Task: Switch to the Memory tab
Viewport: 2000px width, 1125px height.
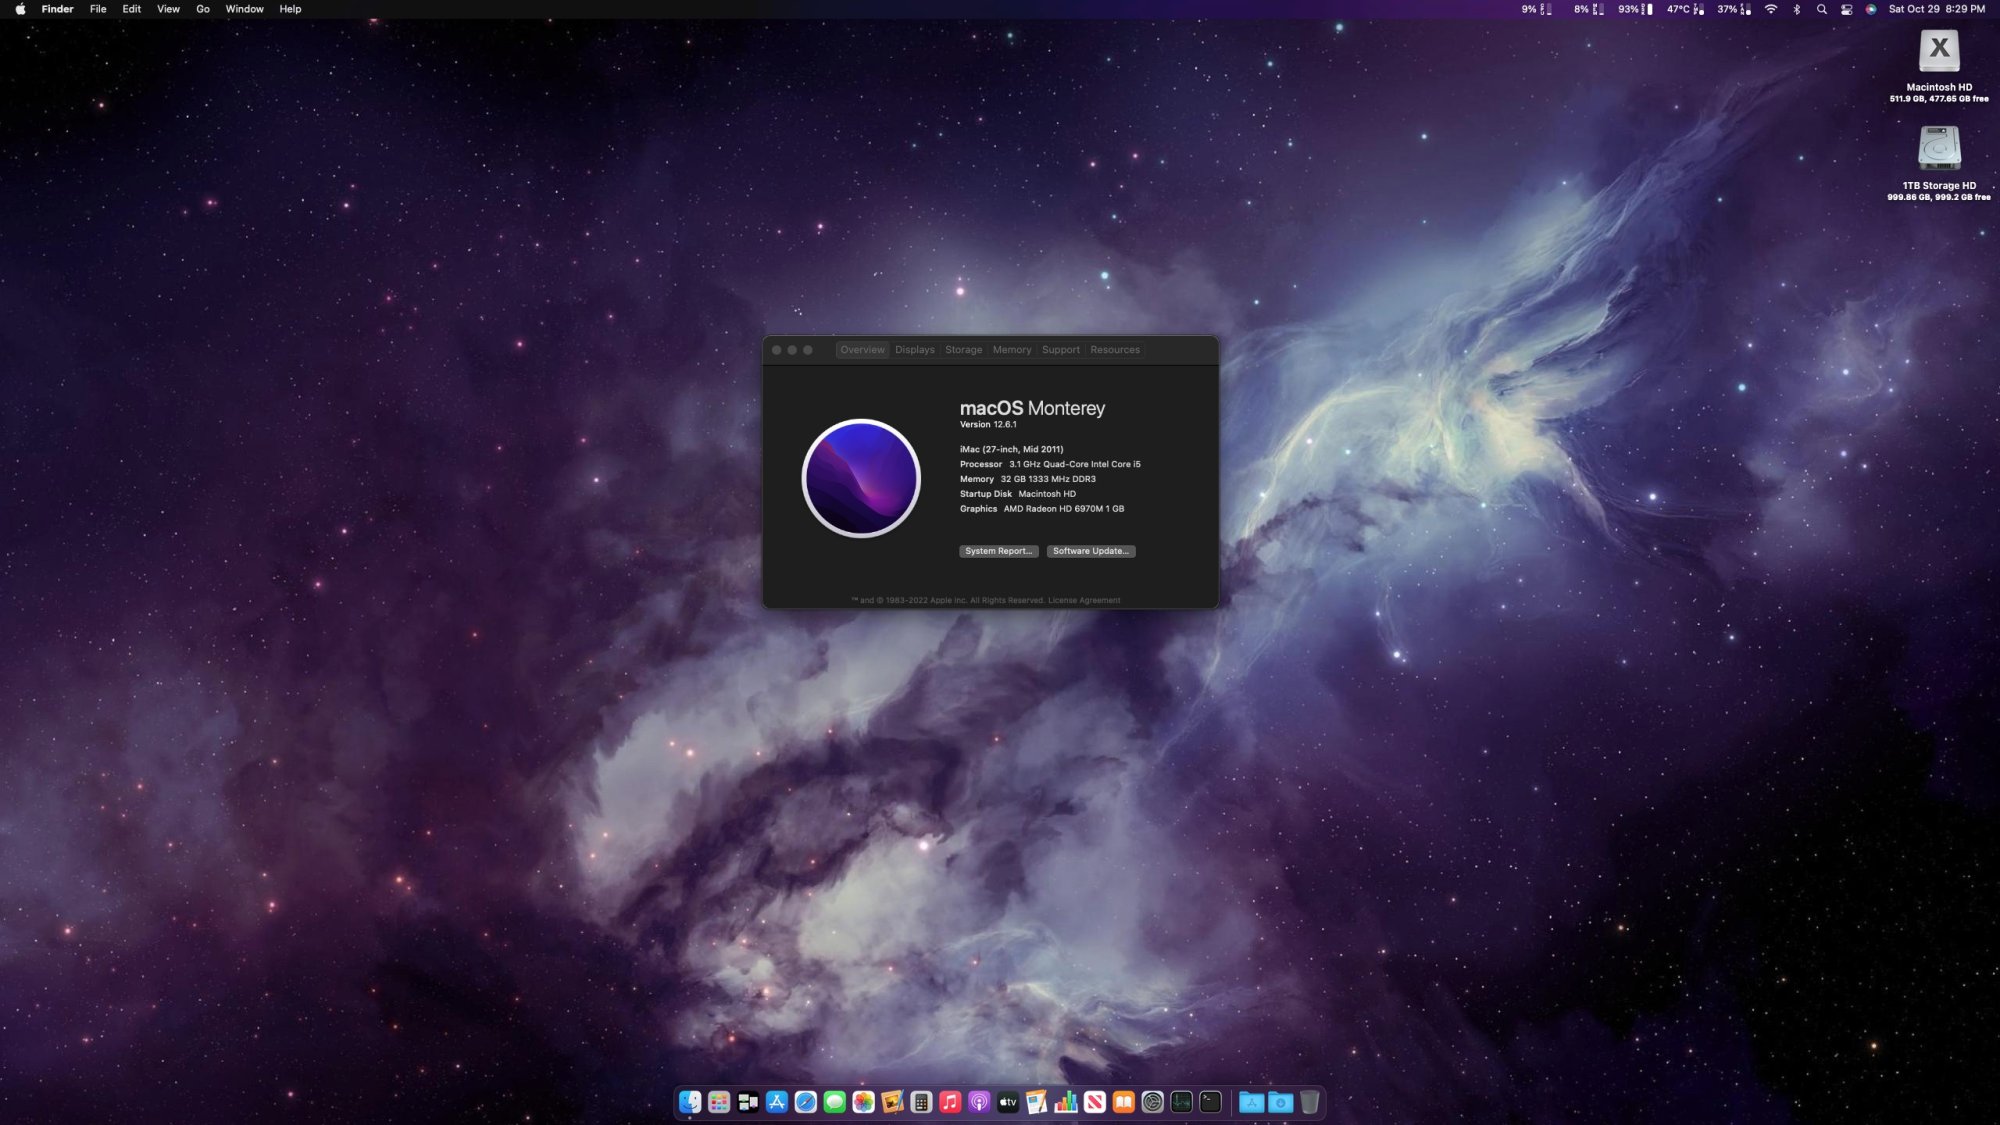Action: click(1011, 350)
